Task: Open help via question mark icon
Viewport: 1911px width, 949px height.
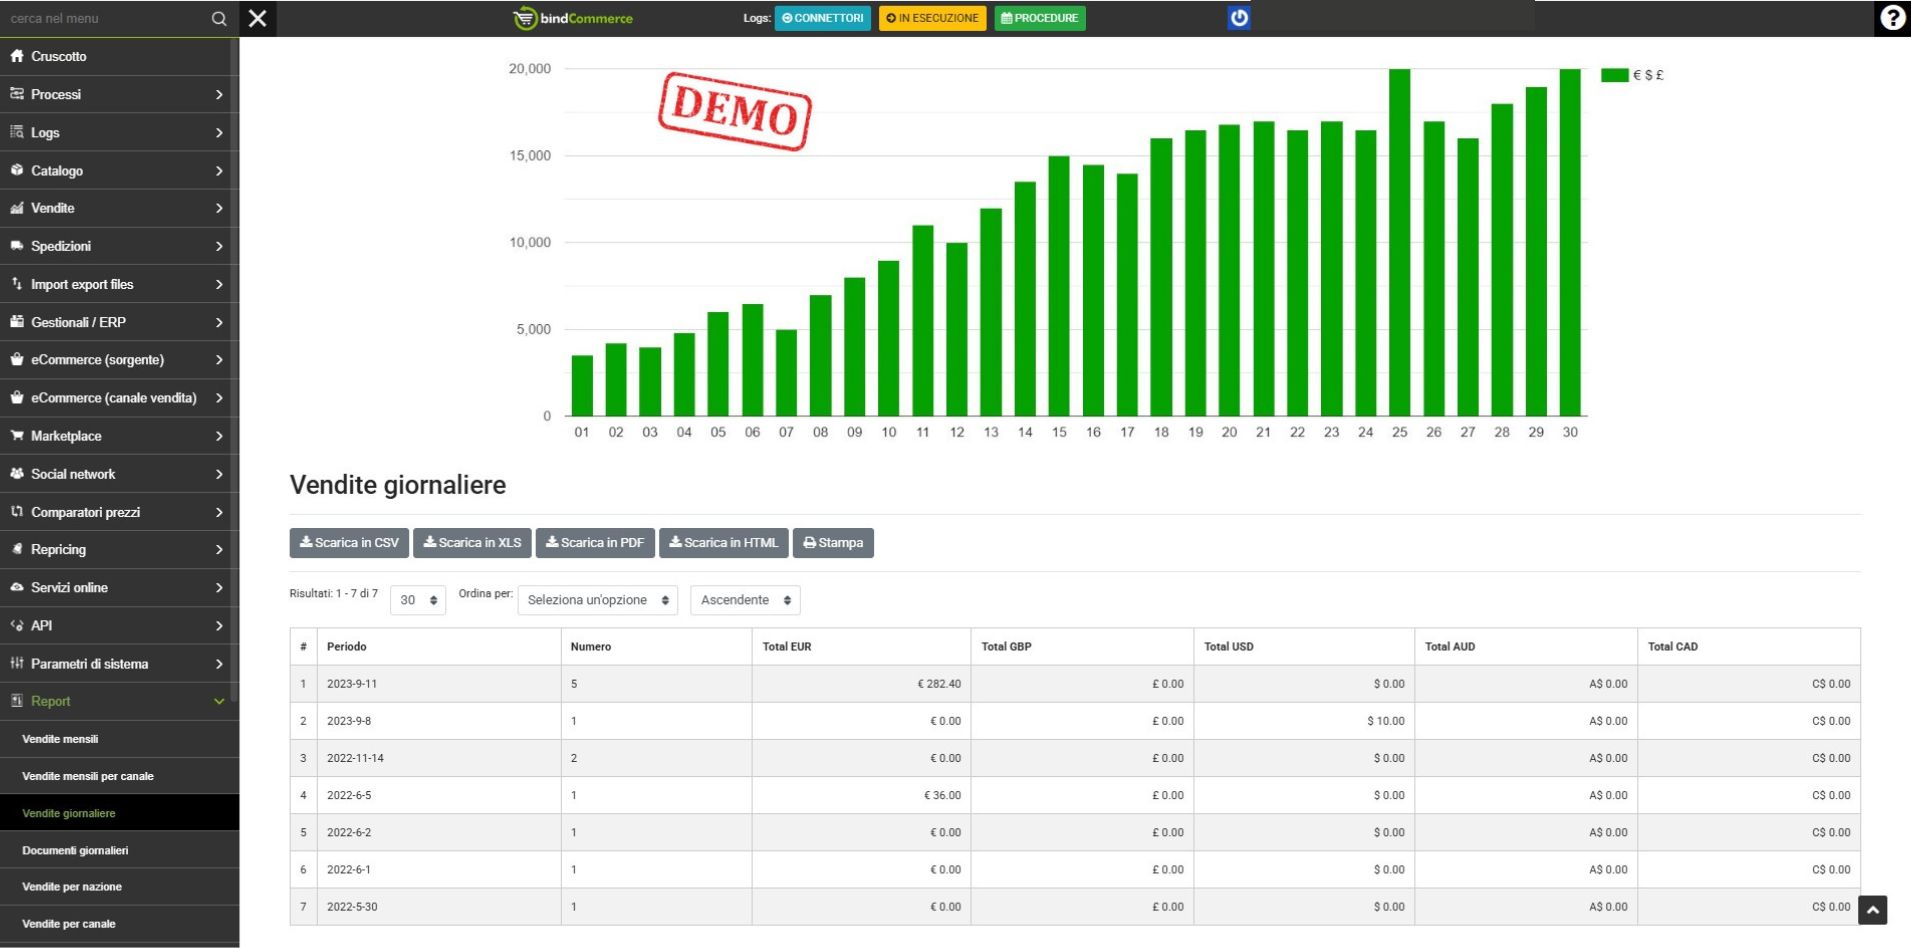Action: 1892,18
